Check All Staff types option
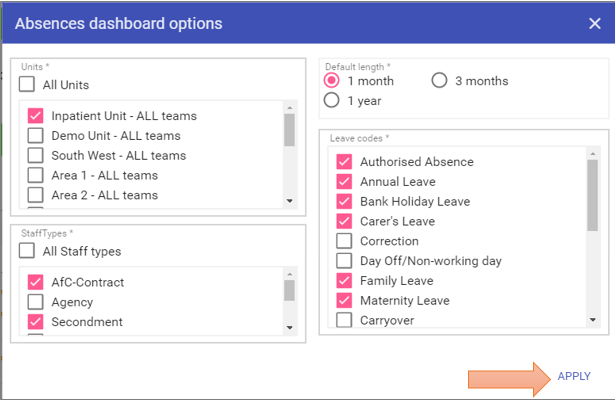 tap(29, 251)
